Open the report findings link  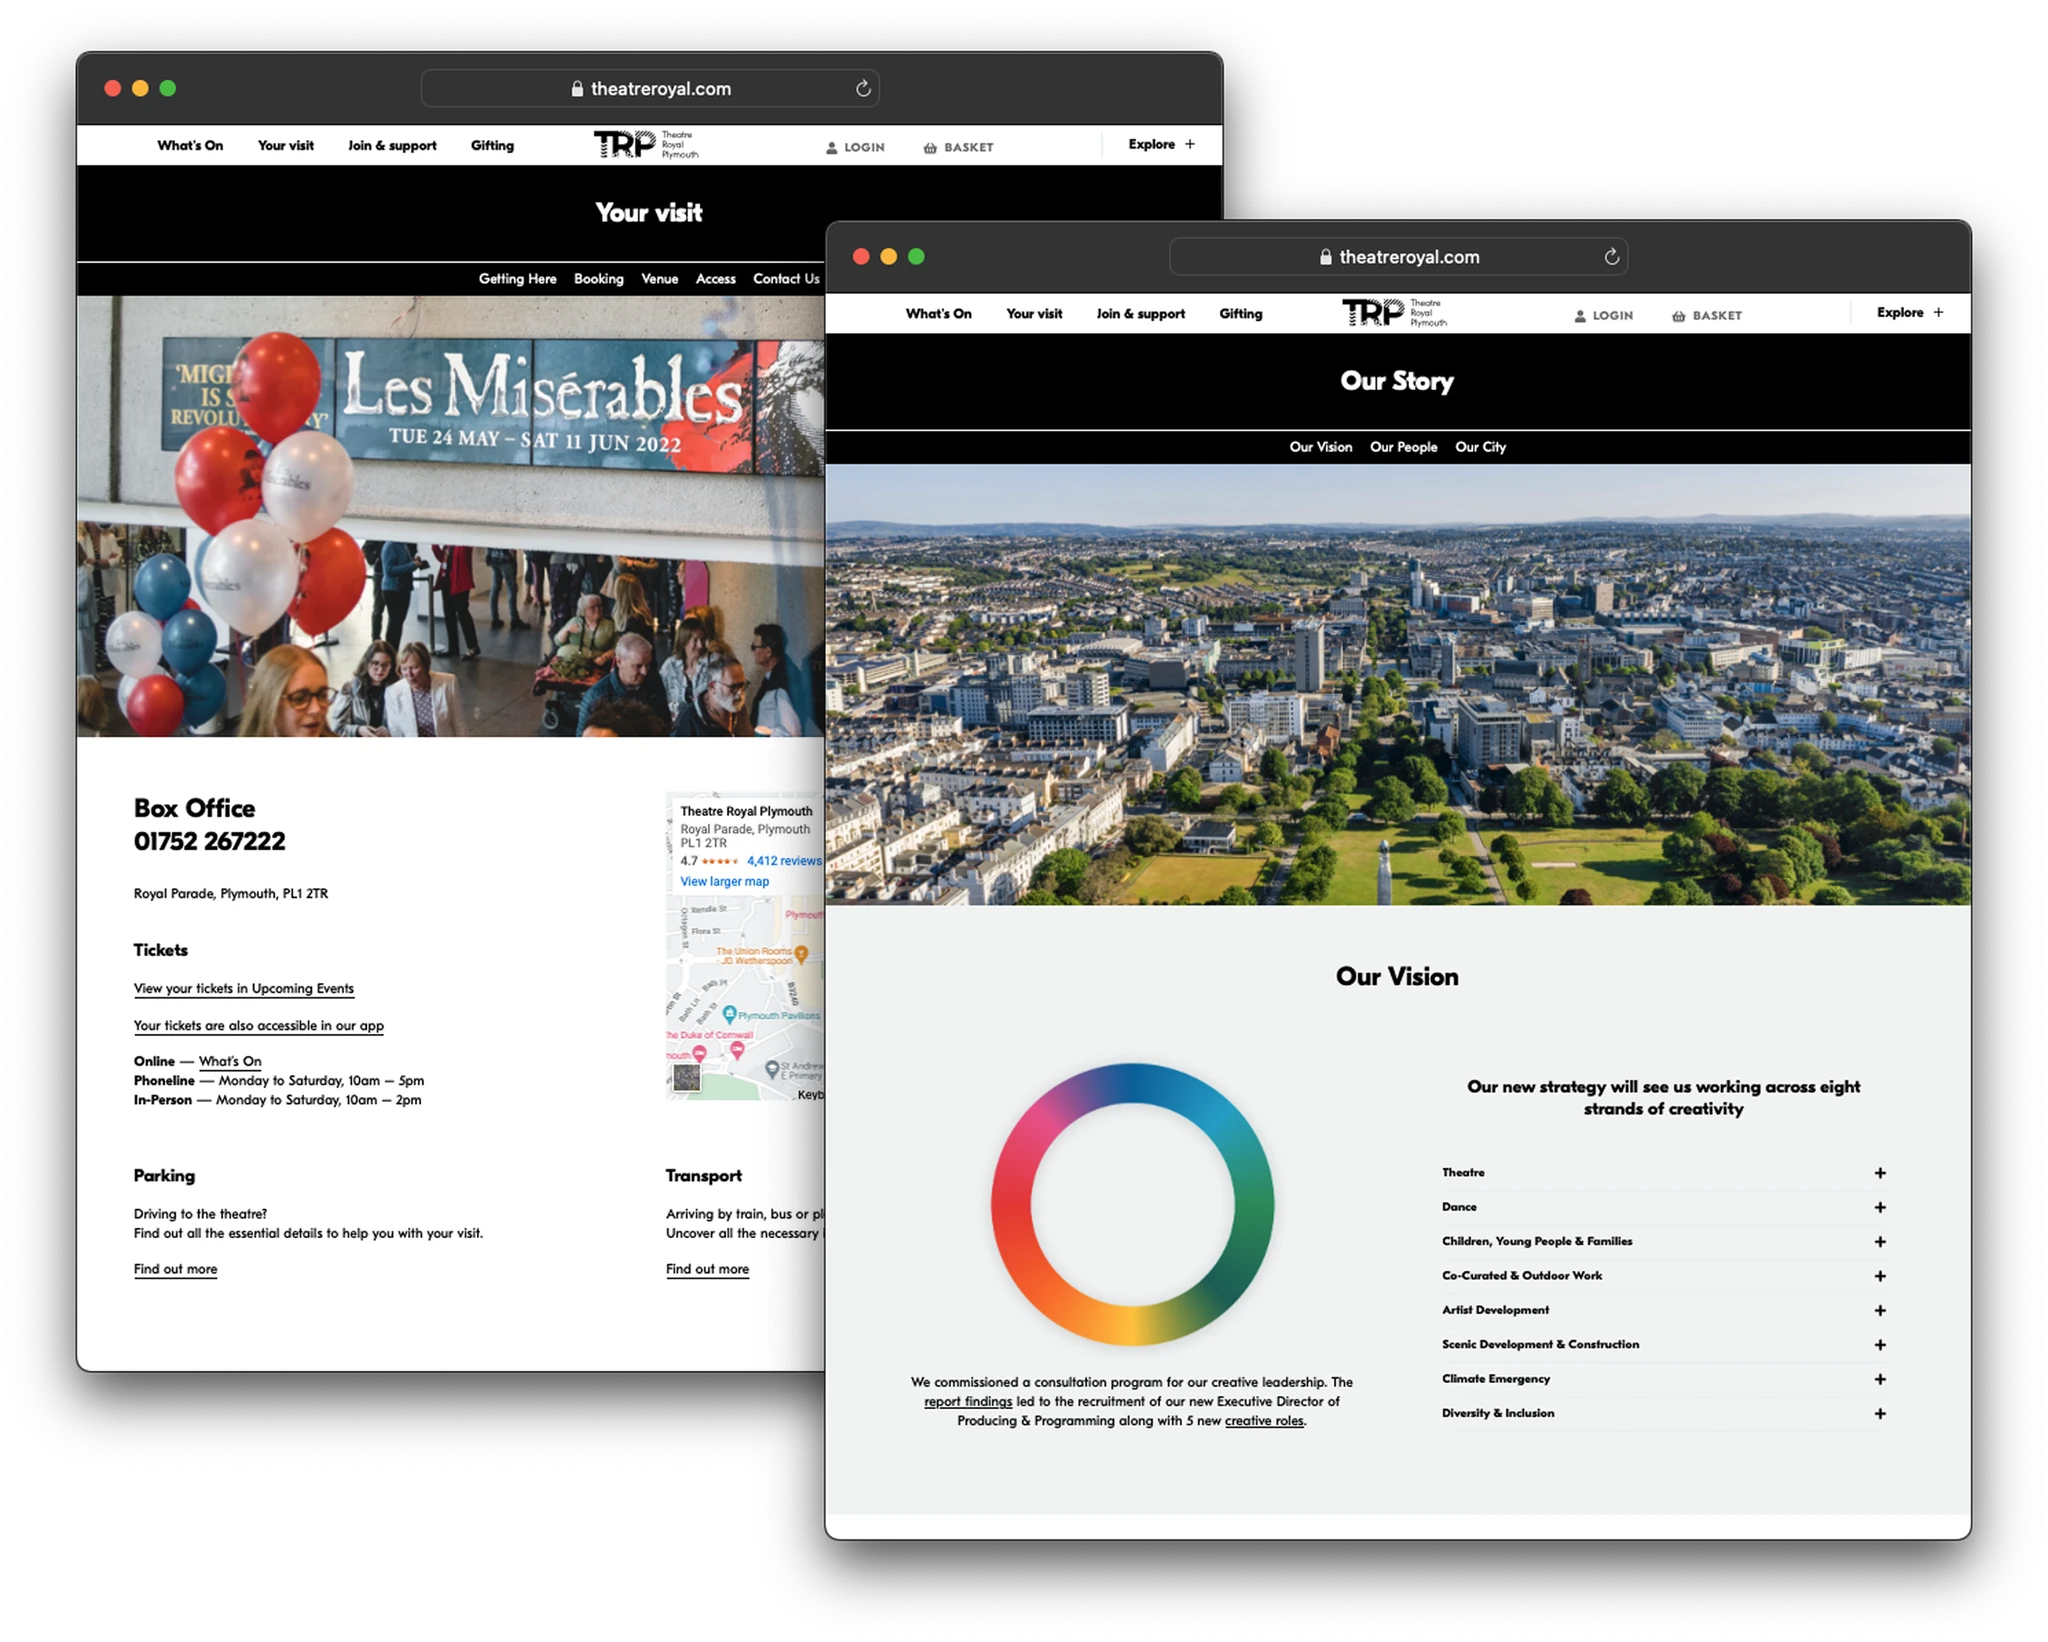point(968,1402)
